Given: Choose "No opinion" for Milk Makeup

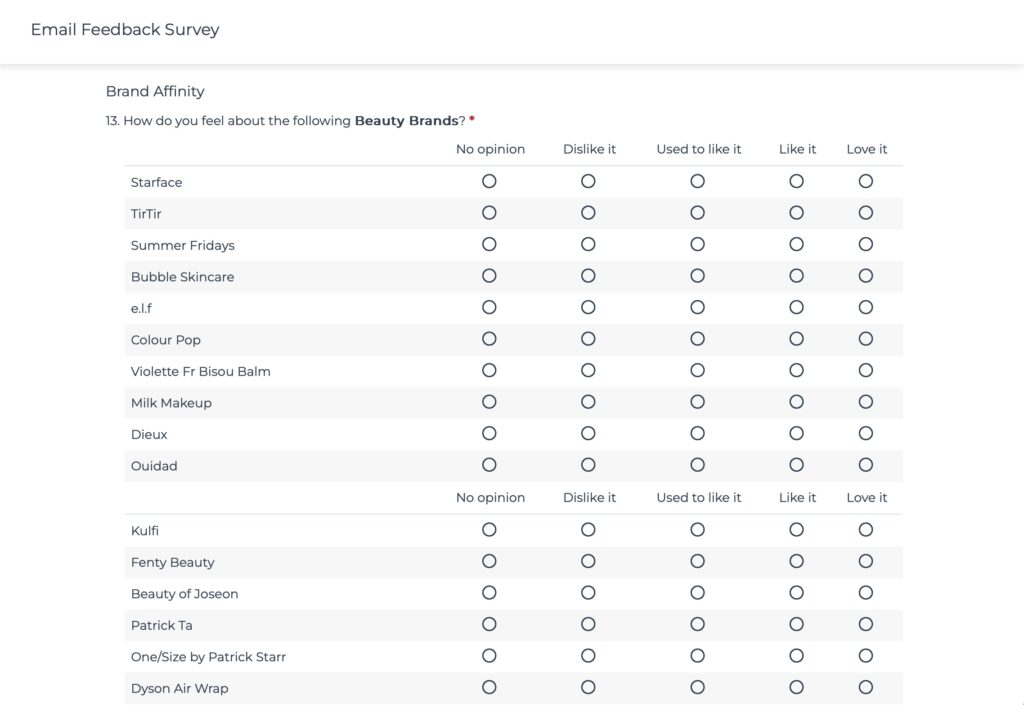Looking at the screenshot, I should pos(489,402).
